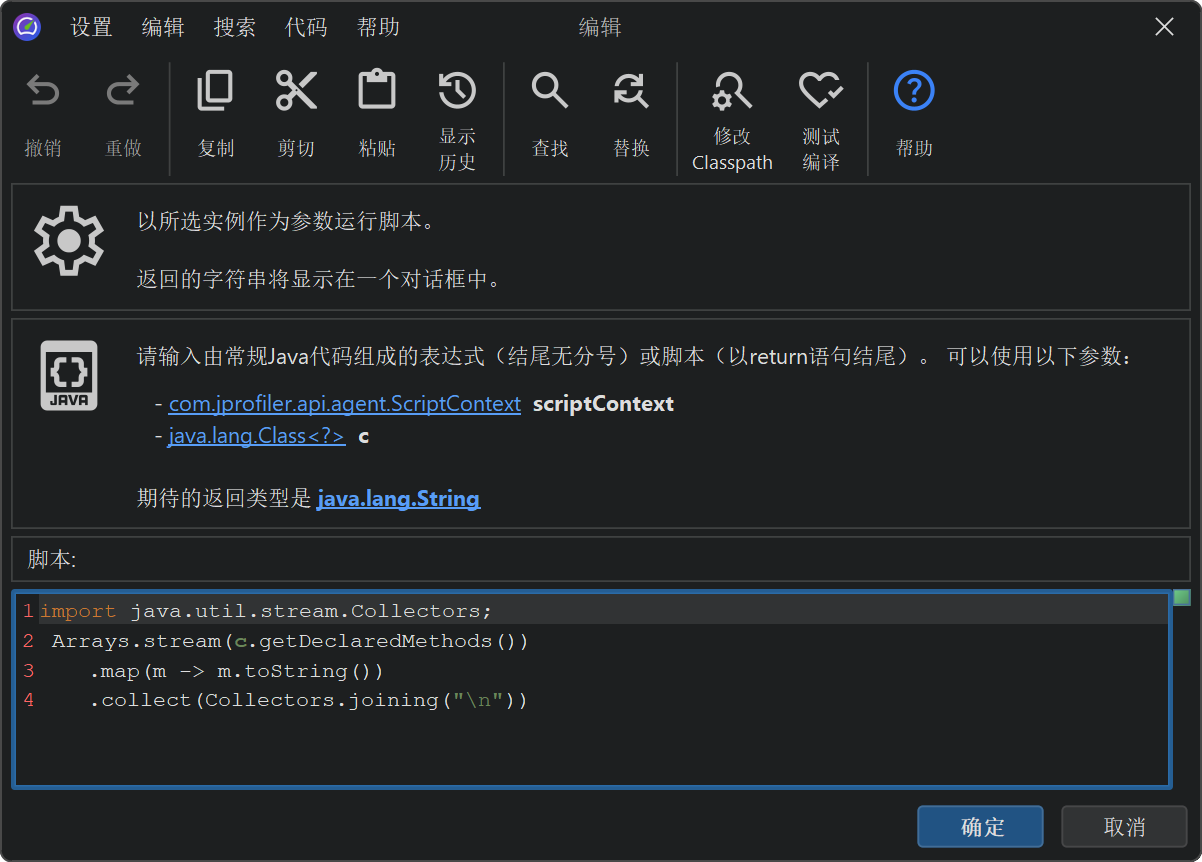
Task: Open the 编辑 menu
Action: click(163, 27)
